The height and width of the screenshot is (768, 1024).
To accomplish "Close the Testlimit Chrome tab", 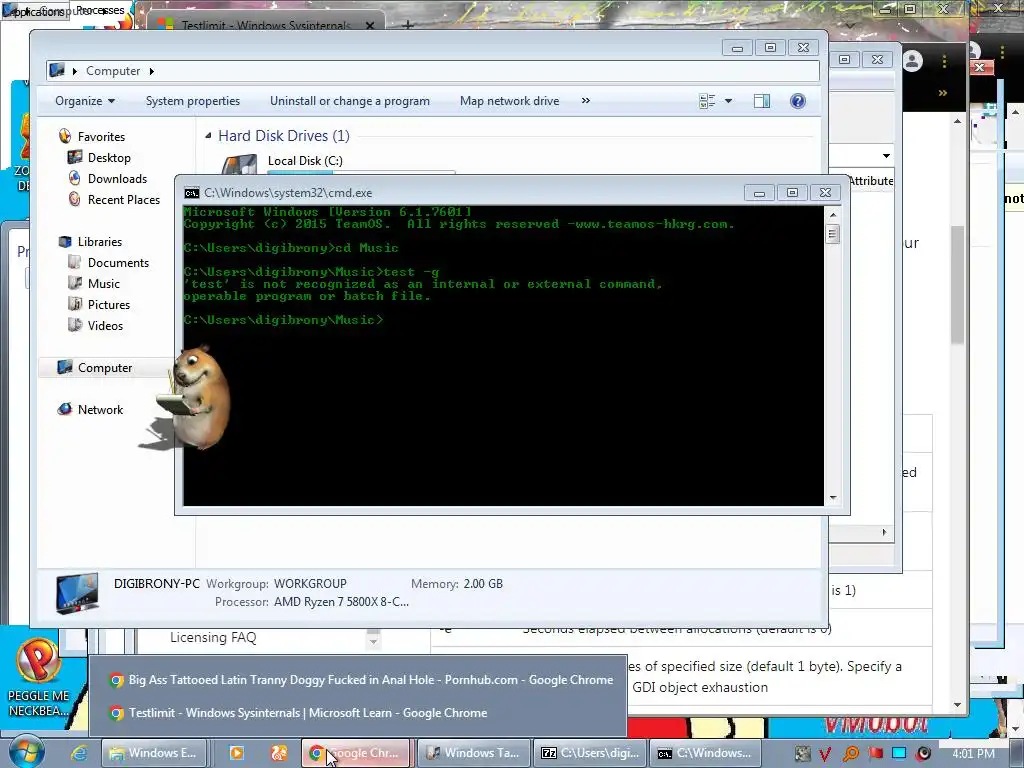I will click(x=370, y=25).
